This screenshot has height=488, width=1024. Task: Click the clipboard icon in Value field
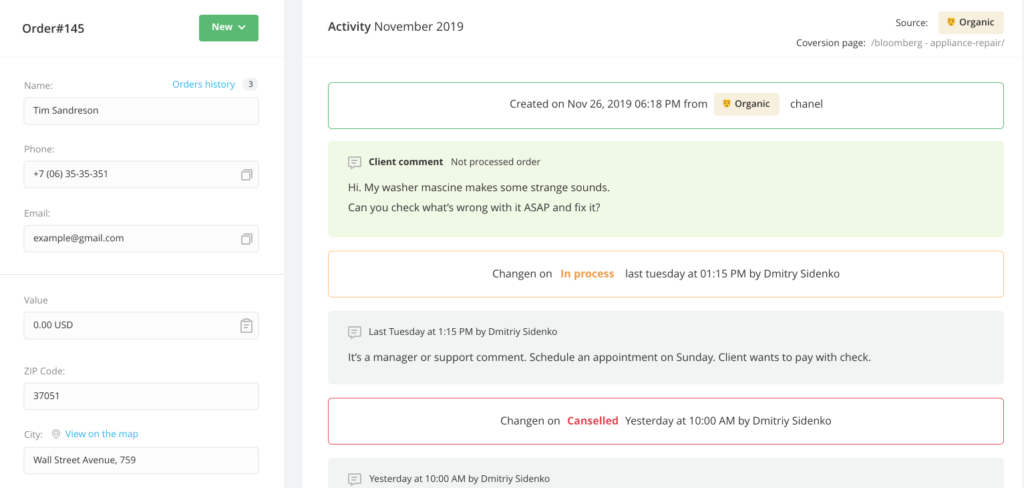(246, 325)
